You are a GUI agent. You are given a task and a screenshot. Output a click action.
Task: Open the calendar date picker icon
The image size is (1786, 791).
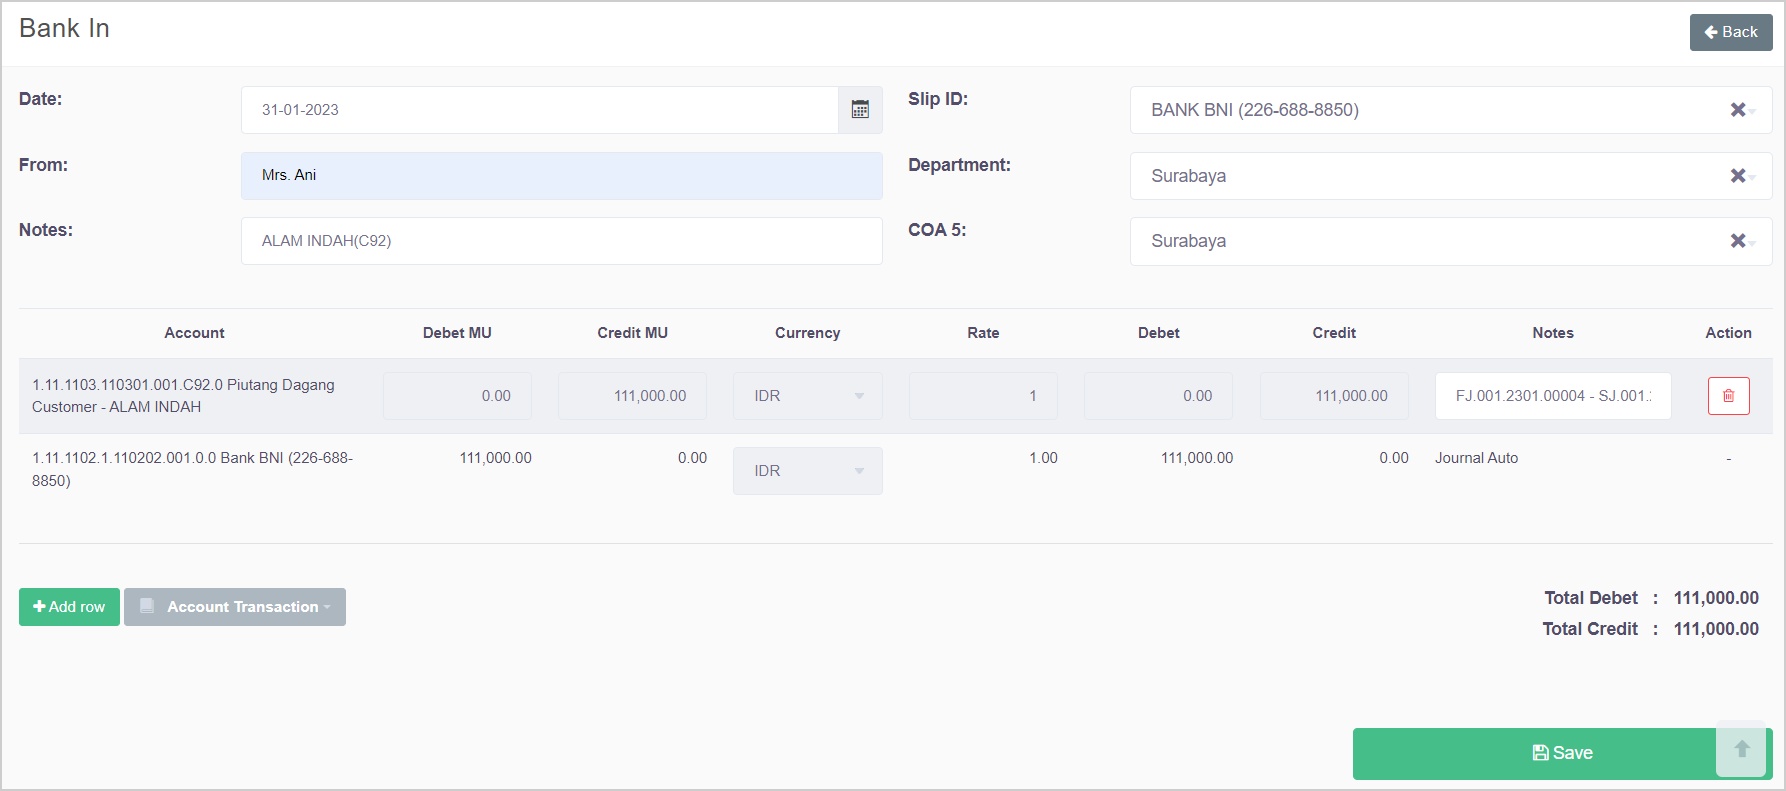click(x=860, y=110)
